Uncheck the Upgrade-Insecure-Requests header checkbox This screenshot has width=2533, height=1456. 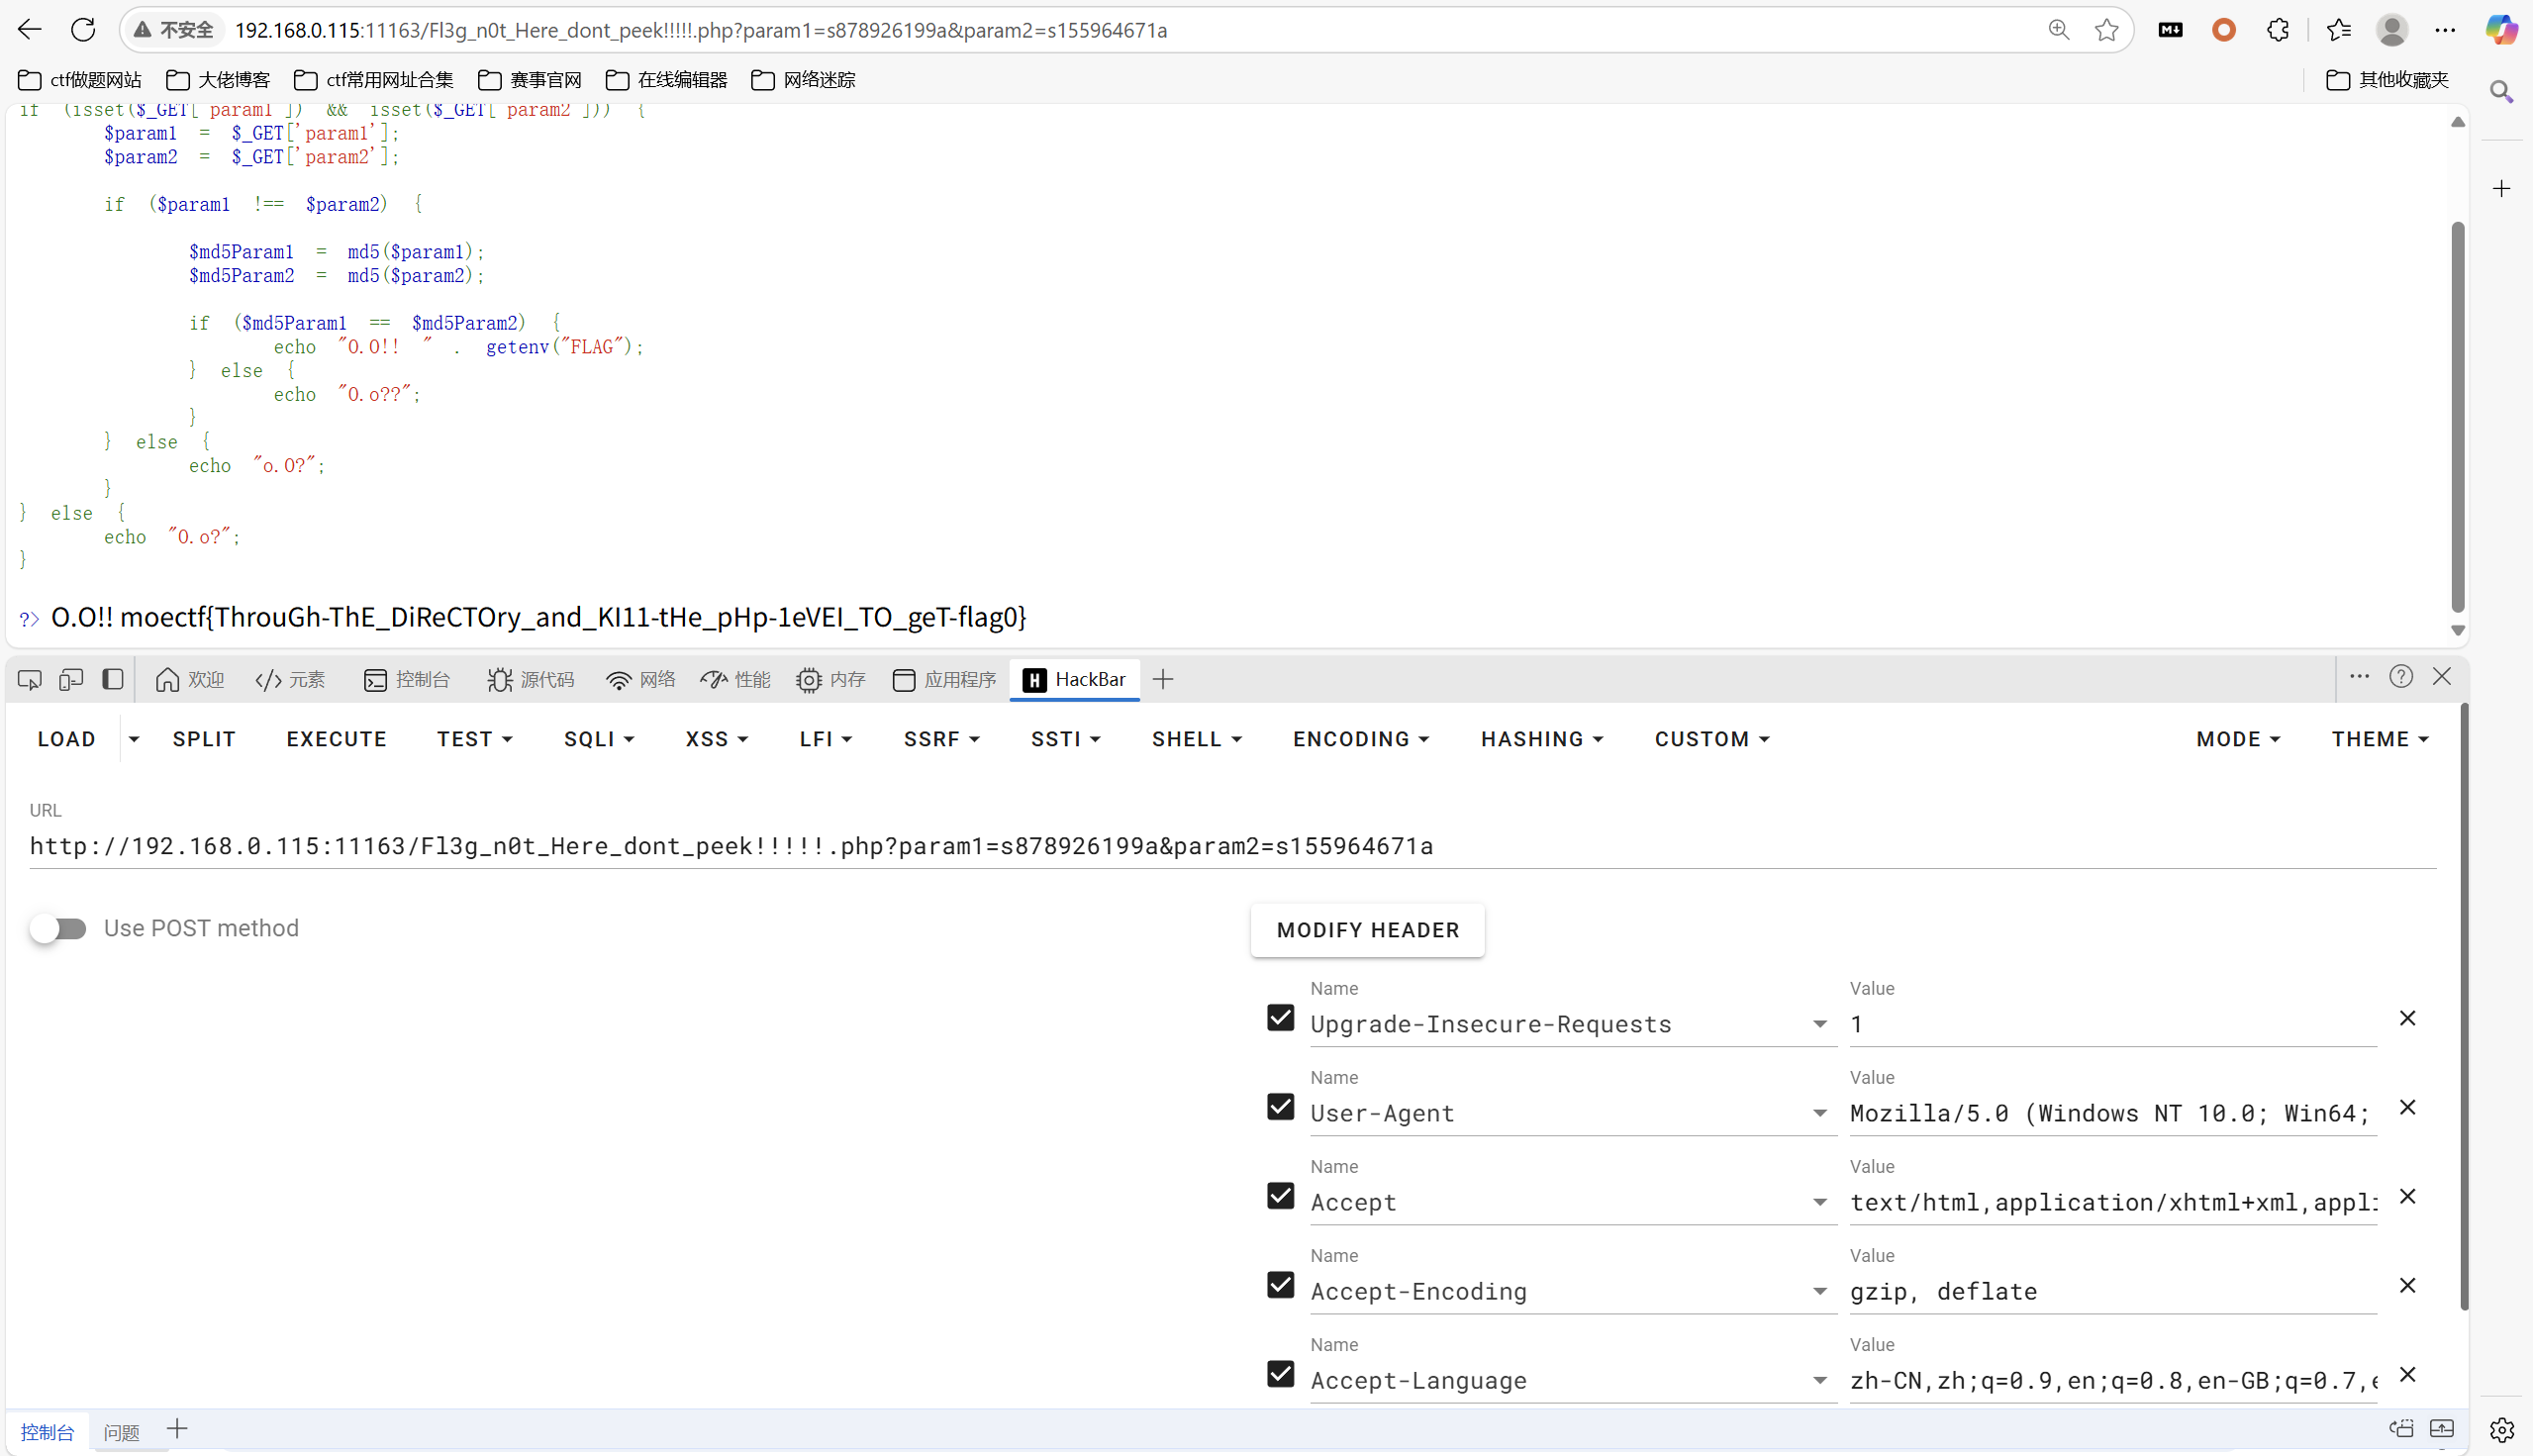(1280, 1018)
